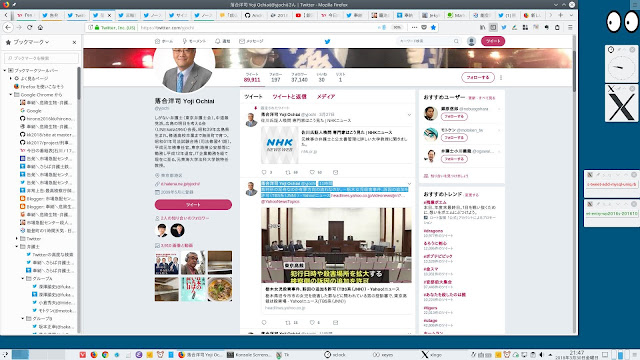Show the Firefox library icon
640x360 pixels.
click(x=482, y=27)
